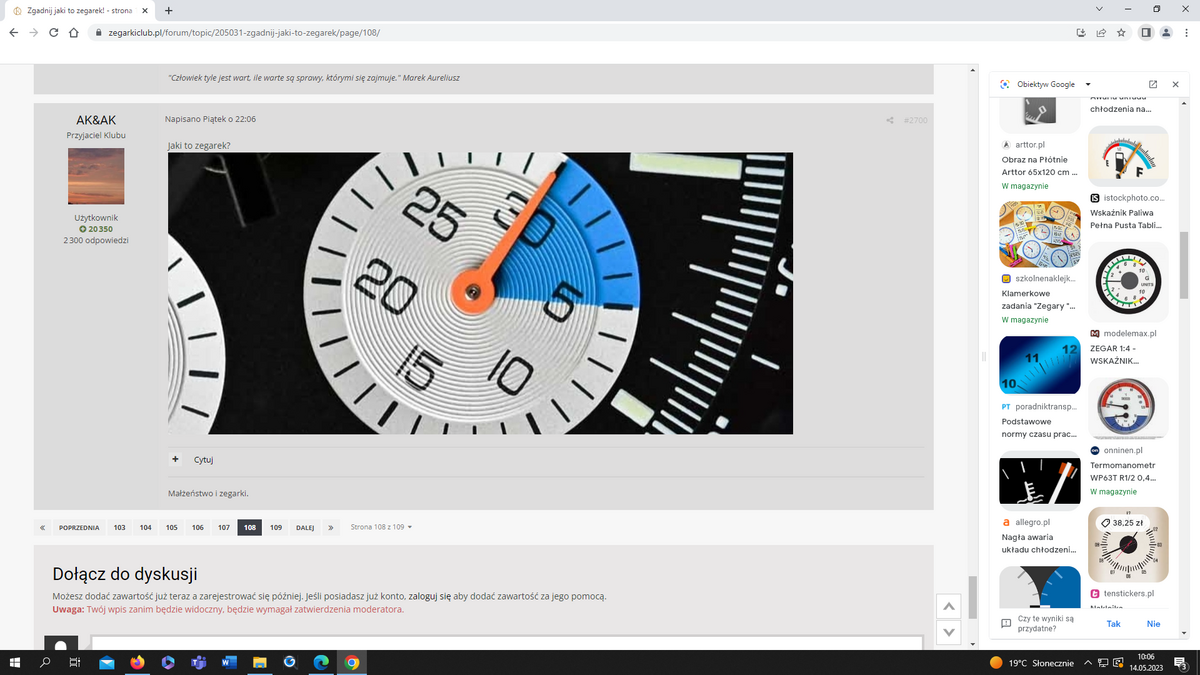
Task: Select page 109 in the pagination
Action: pyautogui.click(x=275, y=527)
